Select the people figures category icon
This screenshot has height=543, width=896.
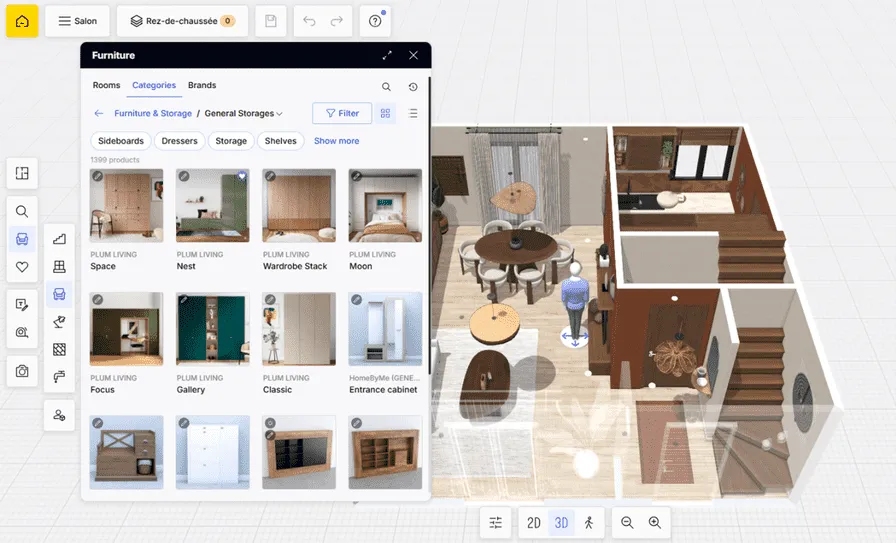(x=59, y=416)
